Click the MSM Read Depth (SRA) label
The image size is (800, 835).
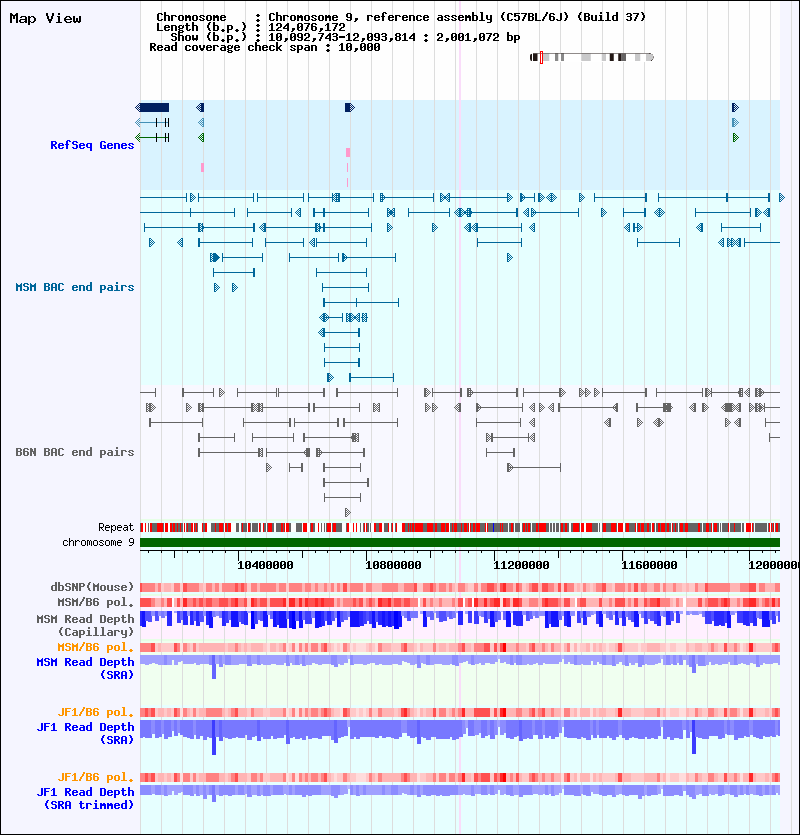(x=85, y=668)
